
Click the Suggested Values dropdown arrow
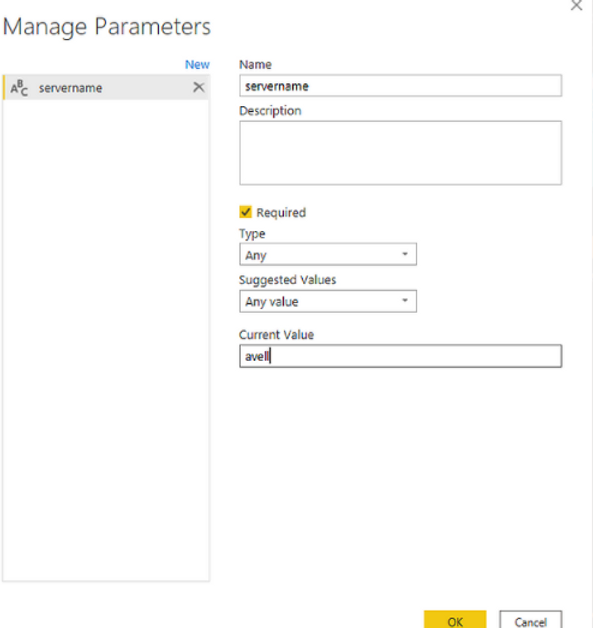[405, 300]
